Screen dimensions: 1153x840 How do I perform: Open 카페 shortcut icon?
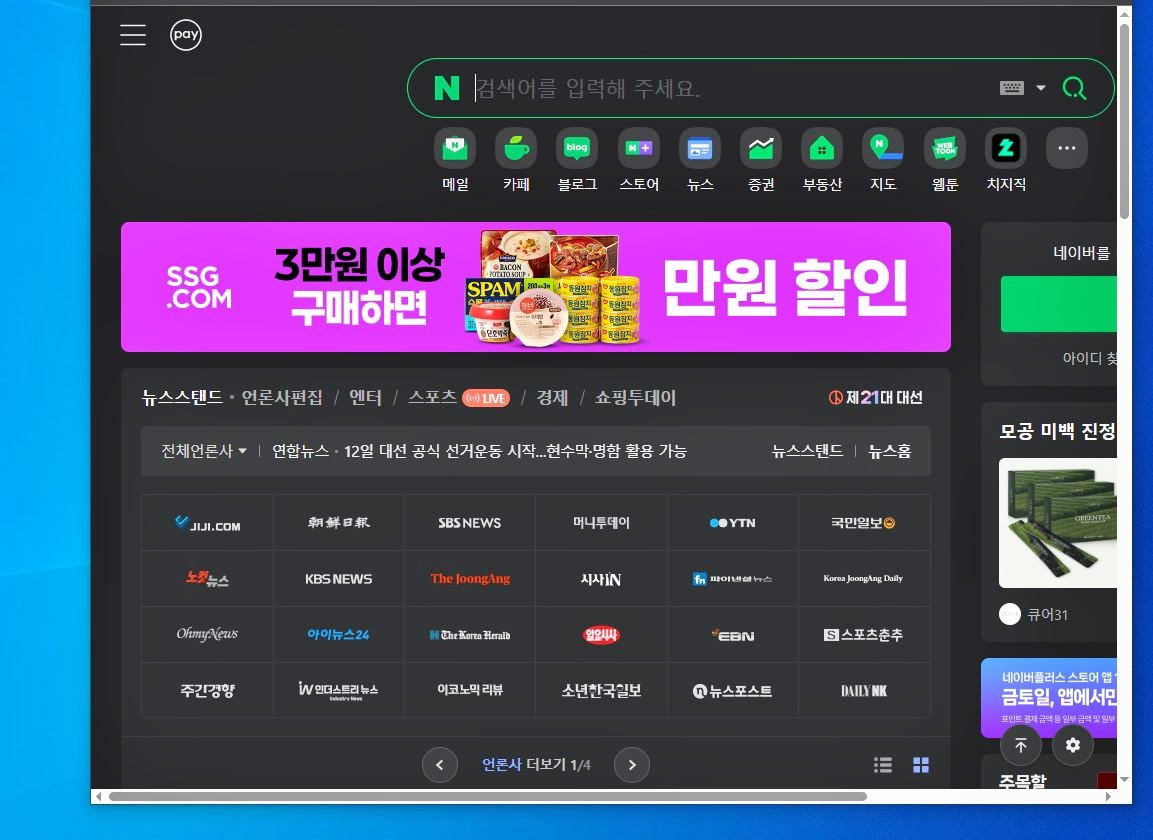516,148
